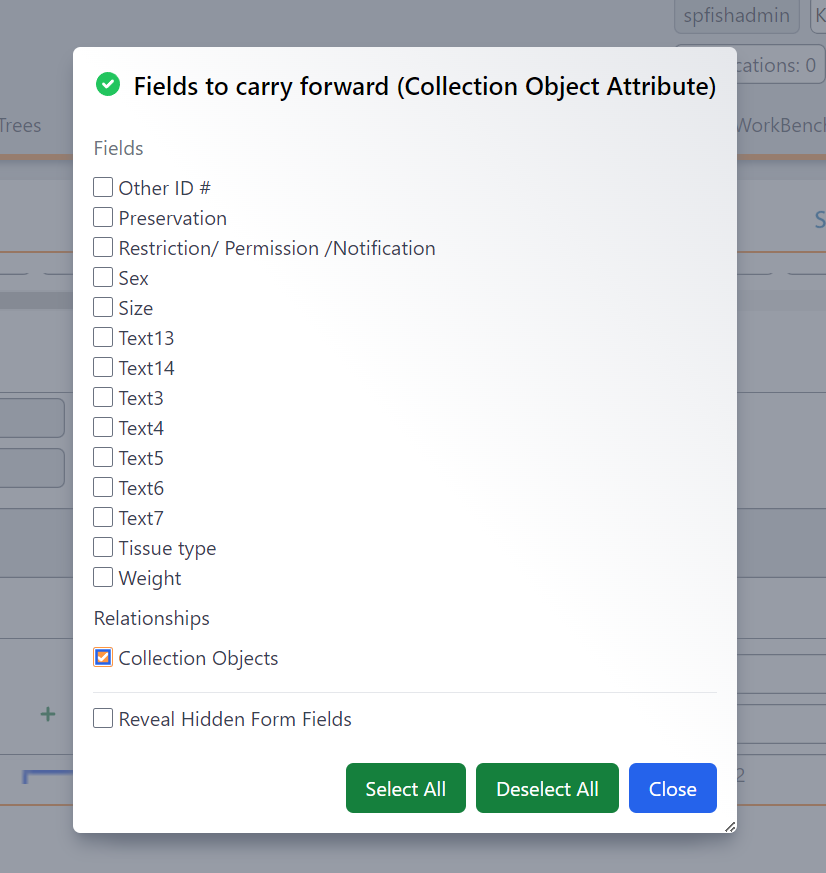Check the Weight field
This screenshot has height=873, width=826.
click(x=102, y=577)
